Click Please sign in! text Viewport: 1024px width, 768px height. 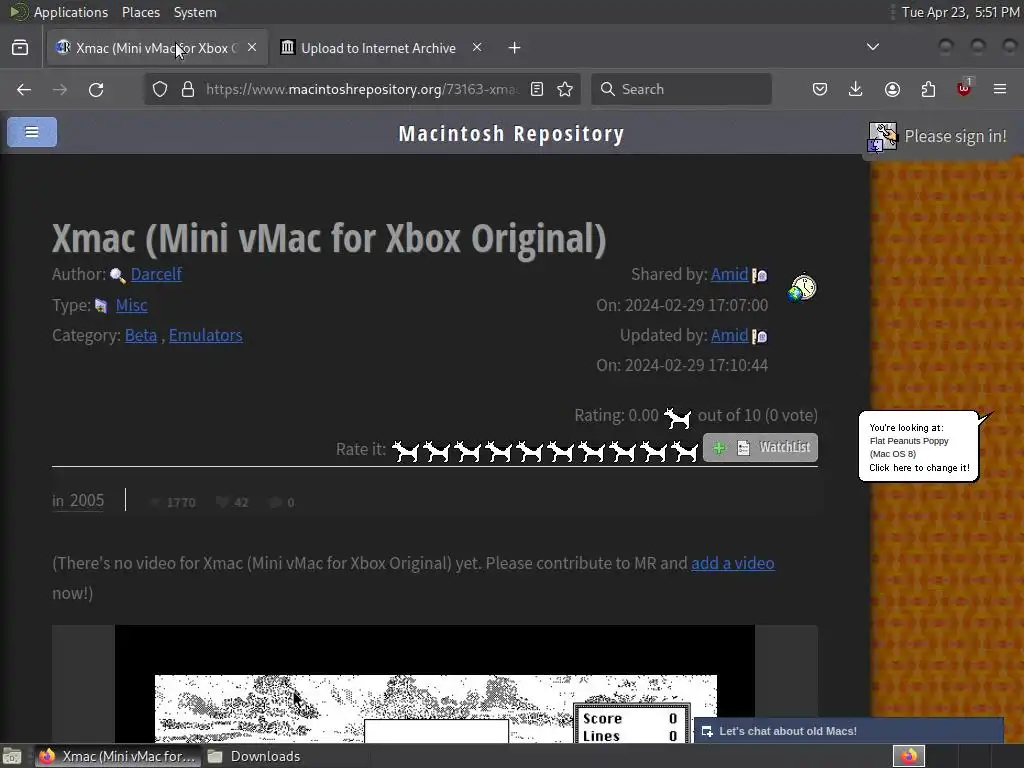955,136
